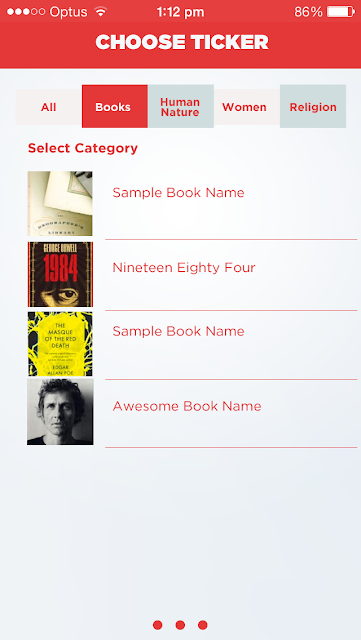Tap the Choose Ticker header title
361x640 pixels.
pyautogui.click(x=182, y=42)
